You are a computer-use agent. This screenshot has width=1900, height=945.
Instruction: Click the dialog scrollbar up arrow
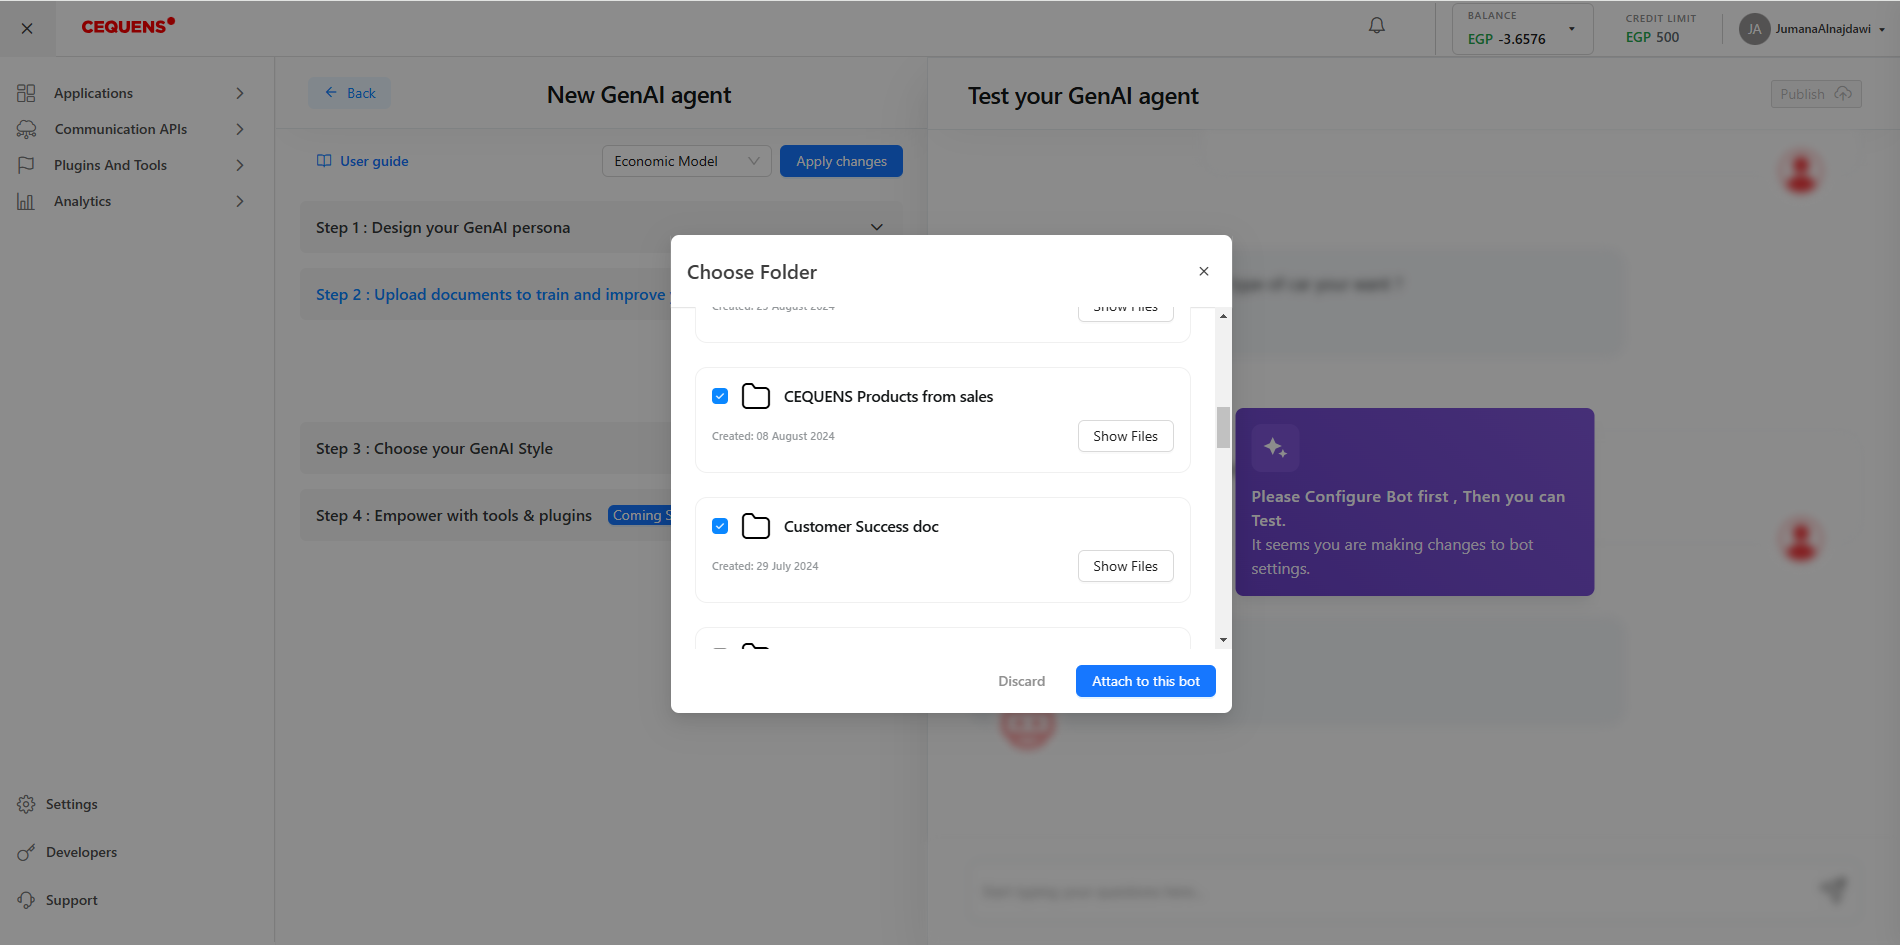pyautogui.click(x=1223, y=316)
